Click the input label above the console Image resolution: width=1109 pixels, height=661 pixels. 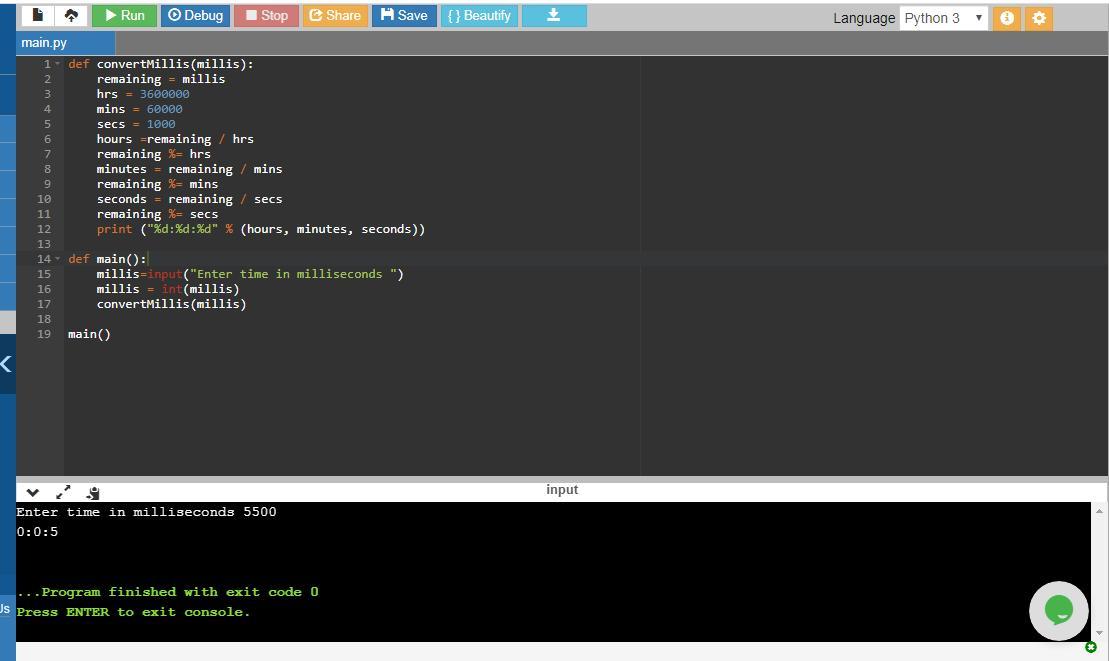[x=561, y=489]
